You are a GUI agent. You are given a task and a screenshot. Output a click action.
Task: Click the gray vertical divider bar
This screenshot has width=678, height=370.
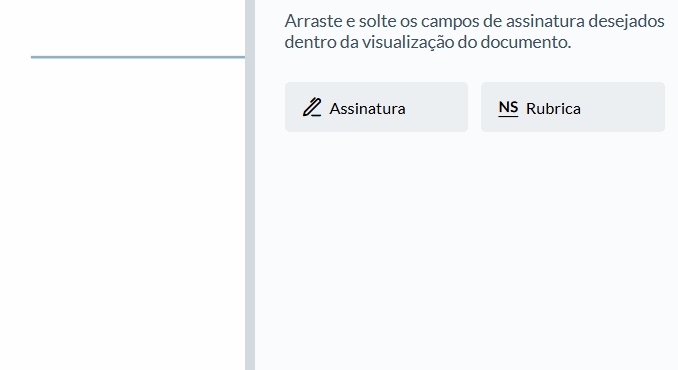coord(250,185)
